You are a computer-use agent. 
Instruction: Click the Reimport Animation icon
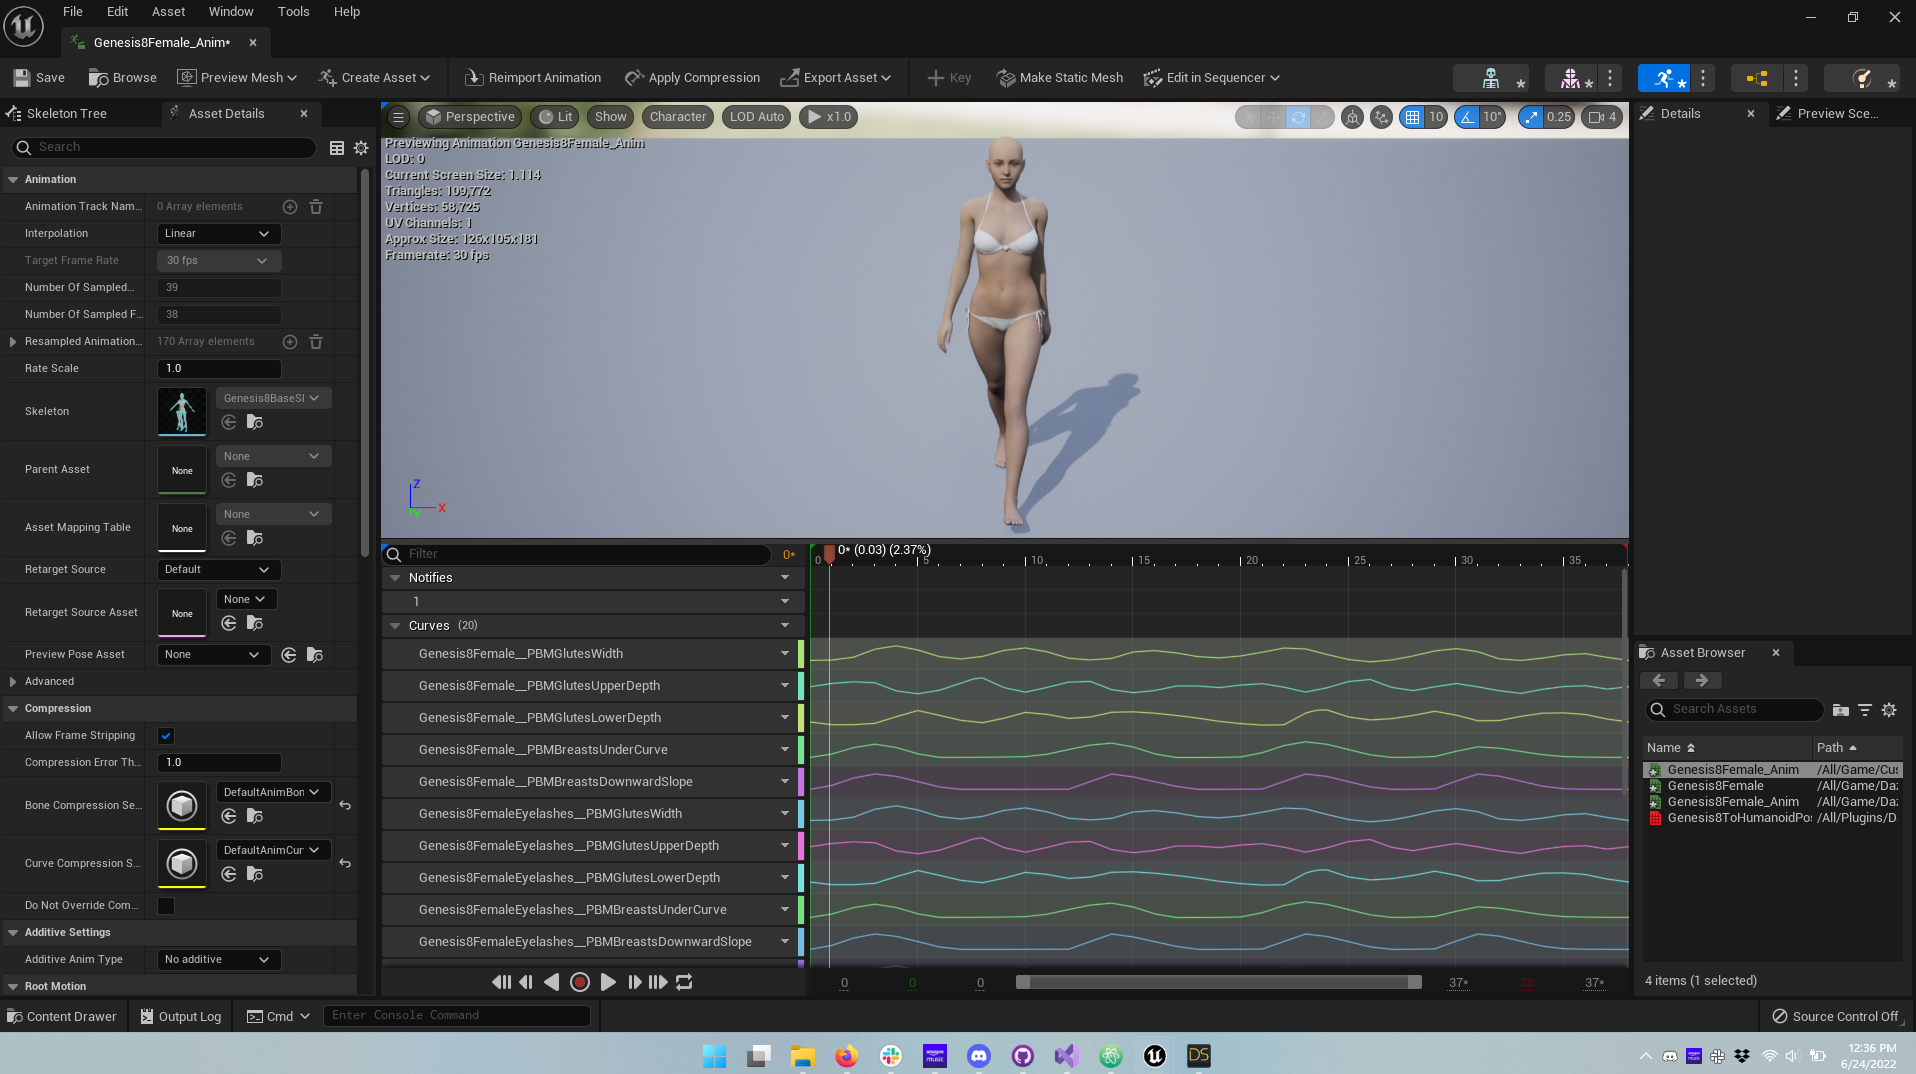tap(473, 78)
